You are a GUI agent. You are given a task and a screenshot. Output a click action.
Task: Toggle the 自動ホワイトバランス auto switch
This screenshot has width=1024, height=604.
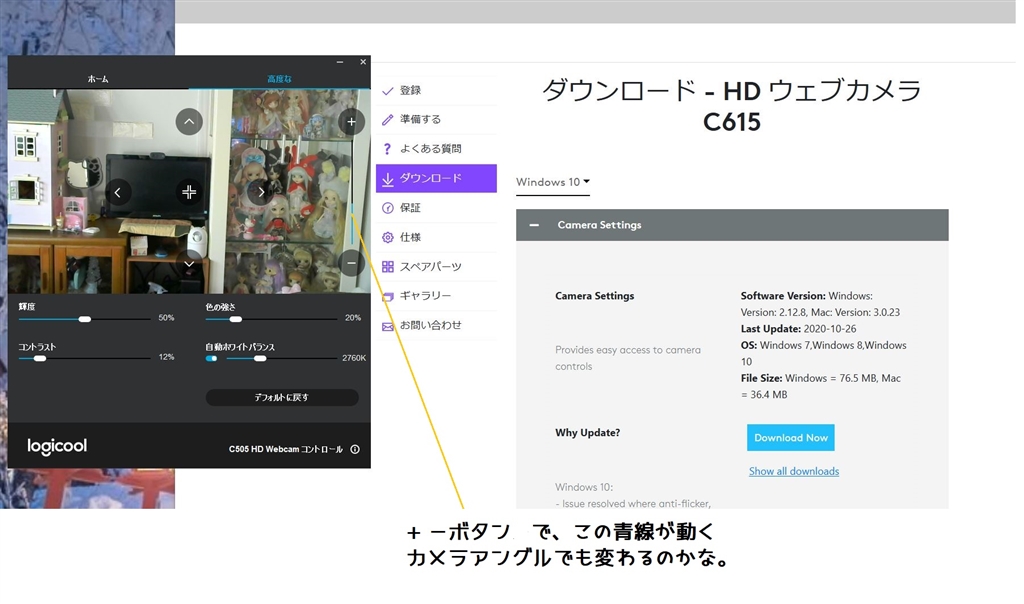(x=211, y=358)
